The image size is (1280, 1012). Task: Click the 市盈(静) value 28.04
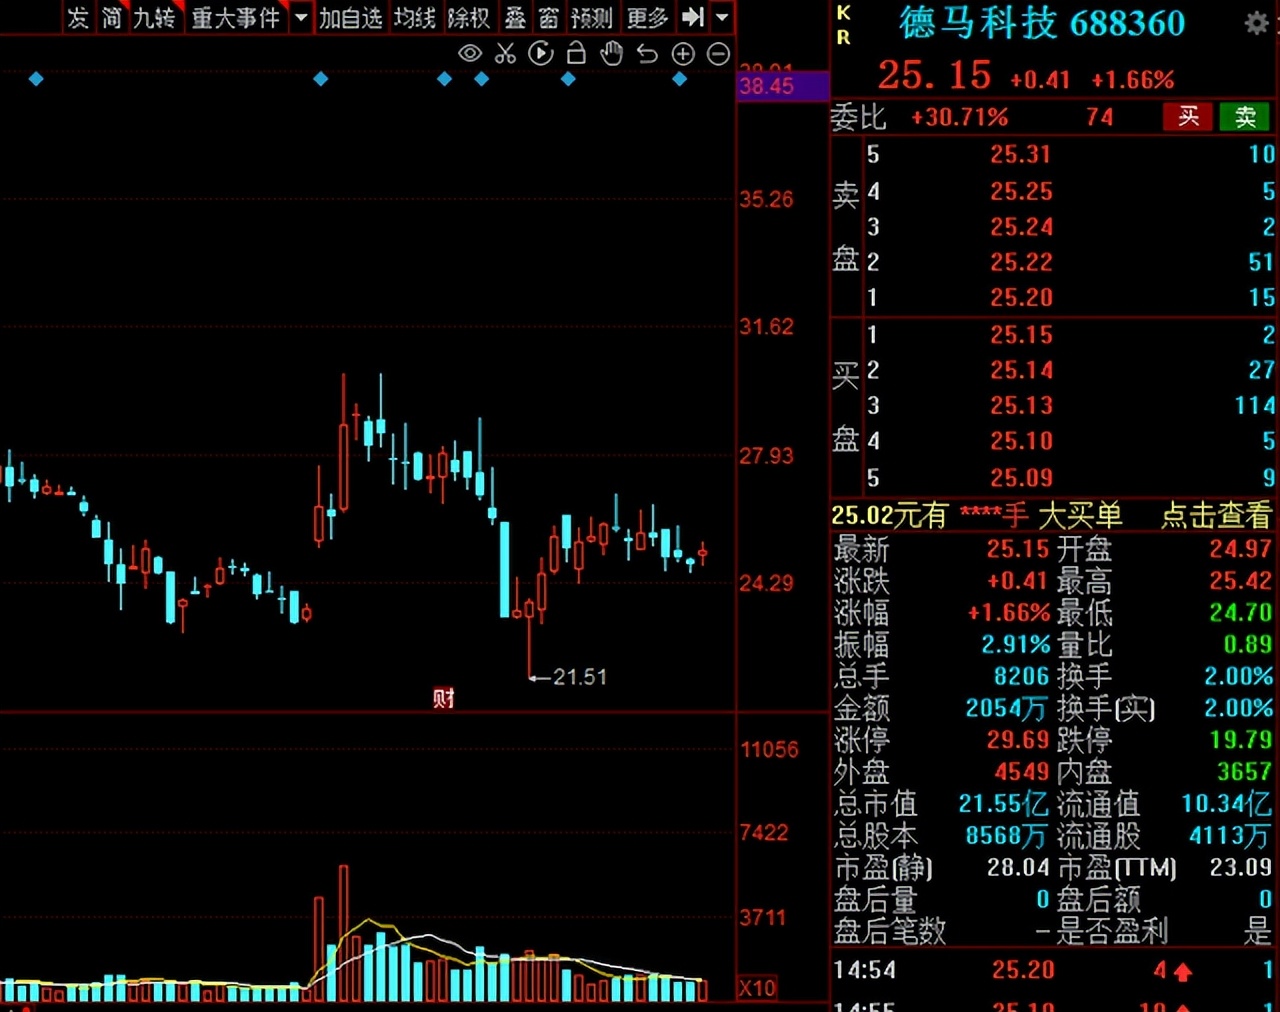pos(1018,868)
